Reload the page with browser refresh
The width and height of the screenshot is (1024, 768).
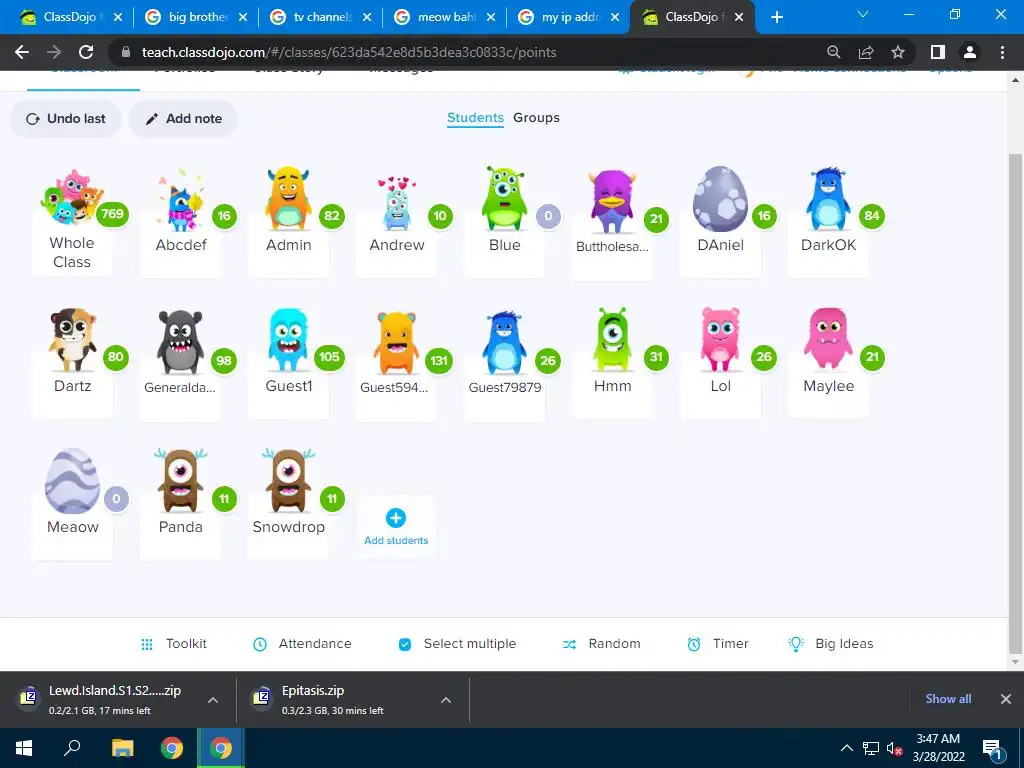click(86, 52)
